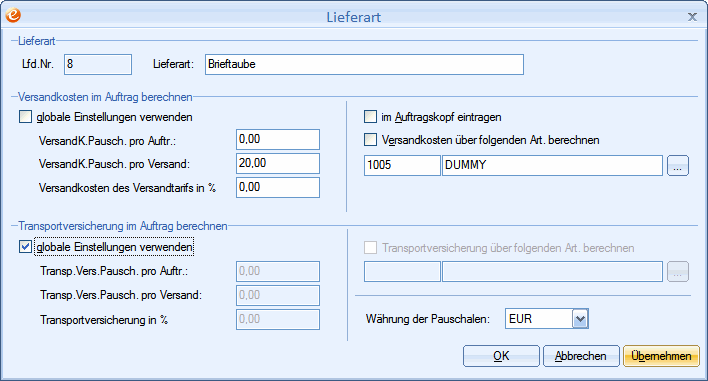Select VersandK.Pausch. pro Versand value 20,00

(x=278, y=163)
